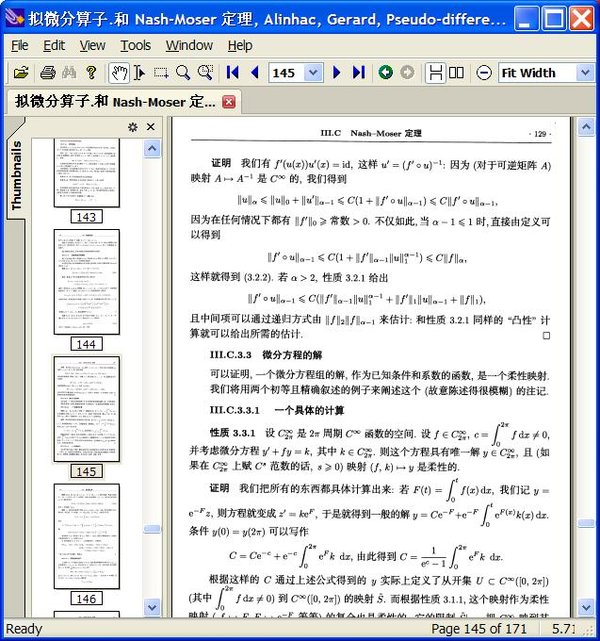The height and width of the screenshot is (641, 600).
Task: Select page 146 thumbnail
Action: pyautogui.click(x=87, y=536)
